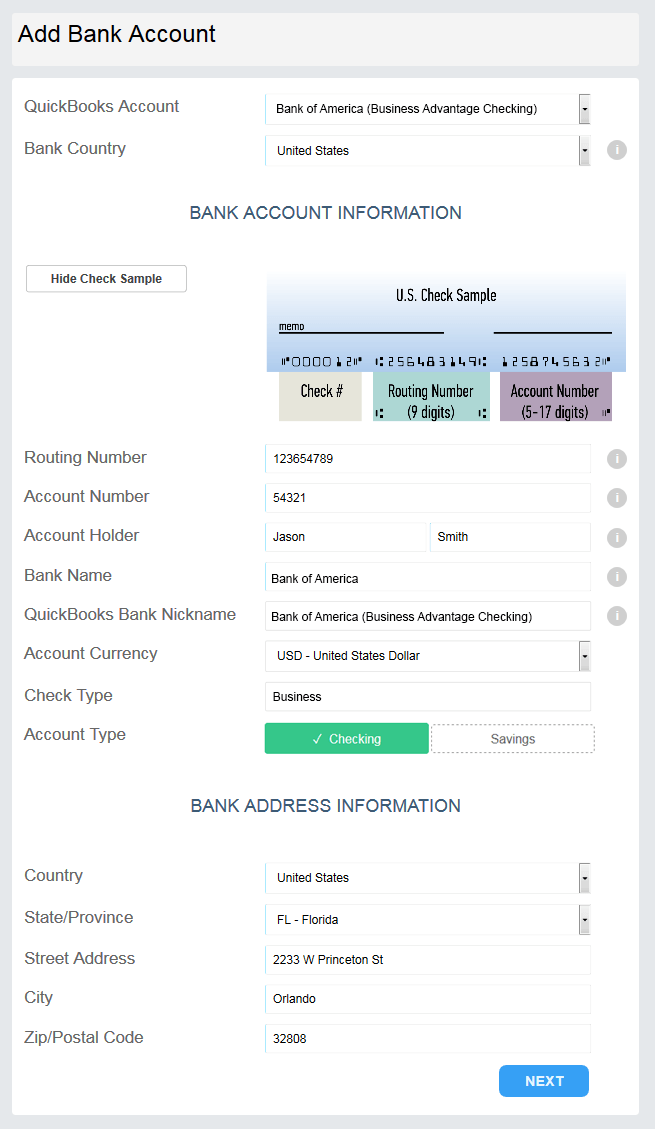Click the Hide Check Sample button
This screenshot has height=1129, width=655.
click(x=107, y=279)
